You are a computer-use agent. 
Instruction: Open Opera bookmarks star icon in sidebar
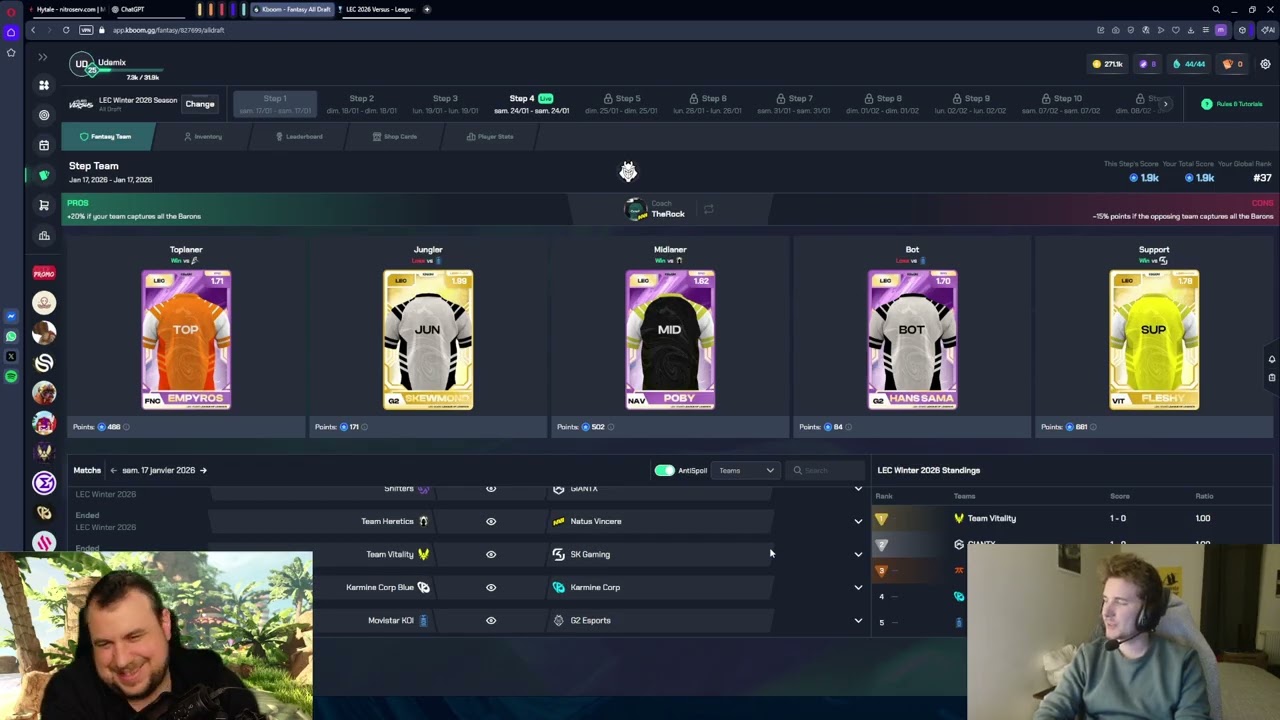11,52
